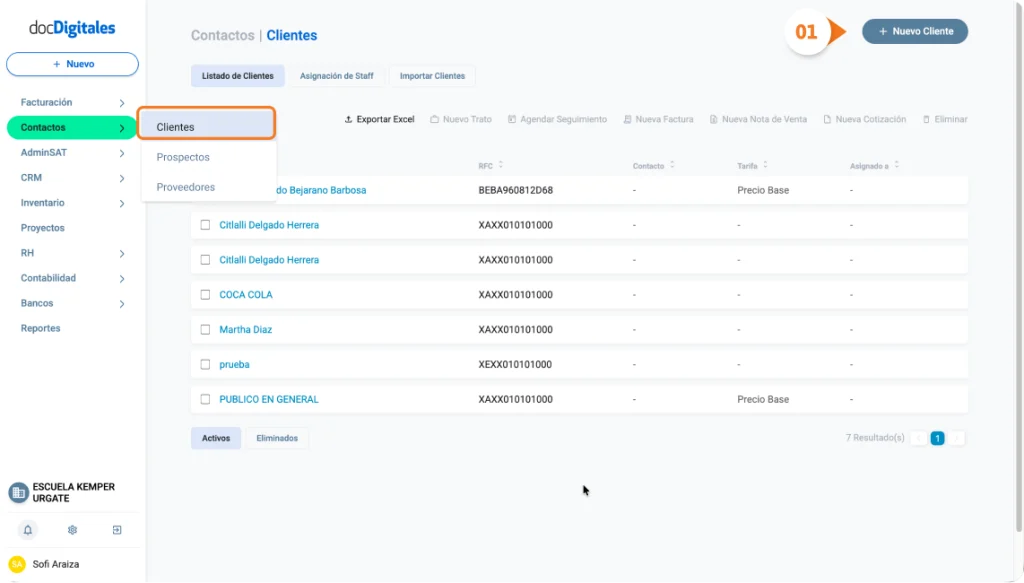This screenshot has width=1024, height=583.
Task: Open the COCA COLA client link
Action: pos(246,294)
